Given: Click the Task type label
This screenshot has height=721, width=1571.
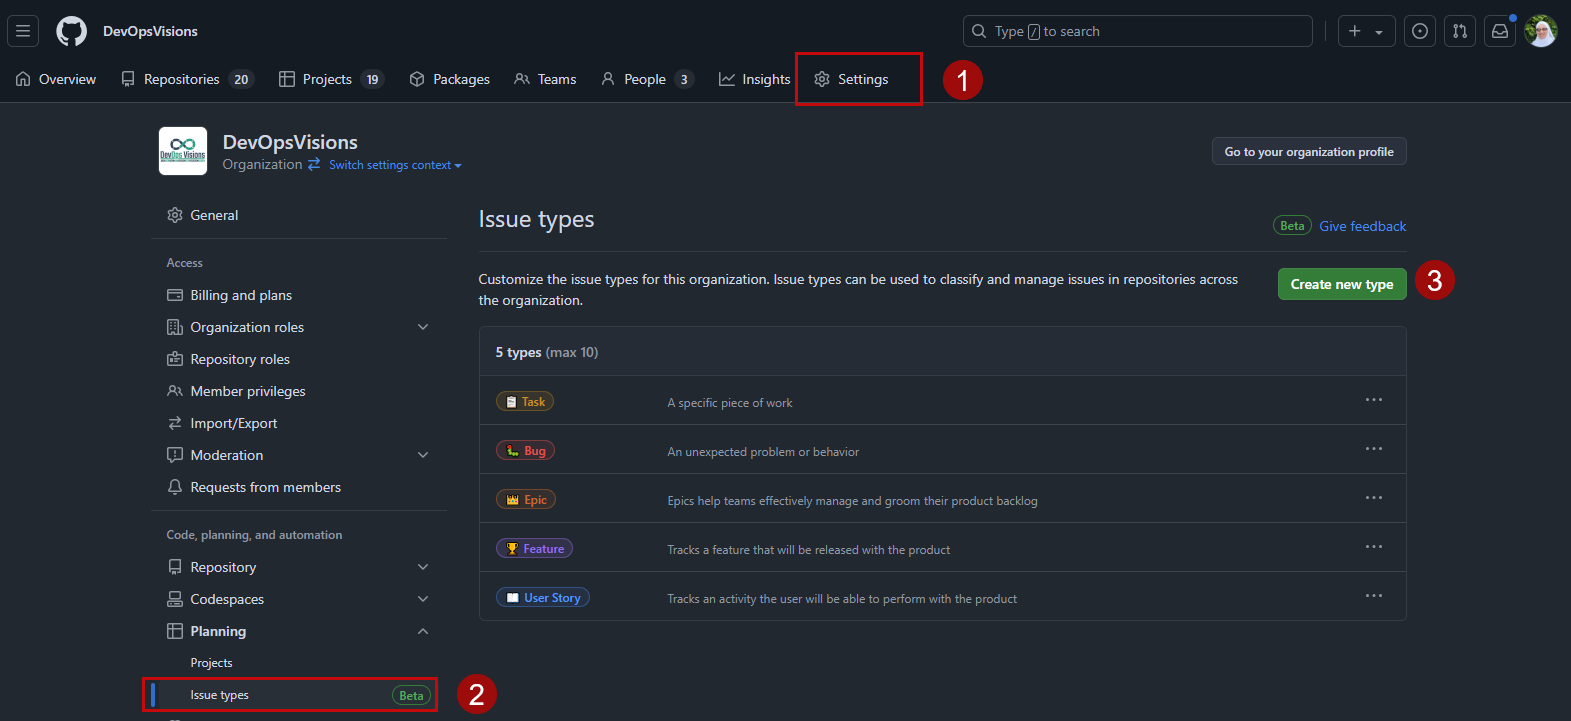Looking at the screenshot, I should (525, 401).
